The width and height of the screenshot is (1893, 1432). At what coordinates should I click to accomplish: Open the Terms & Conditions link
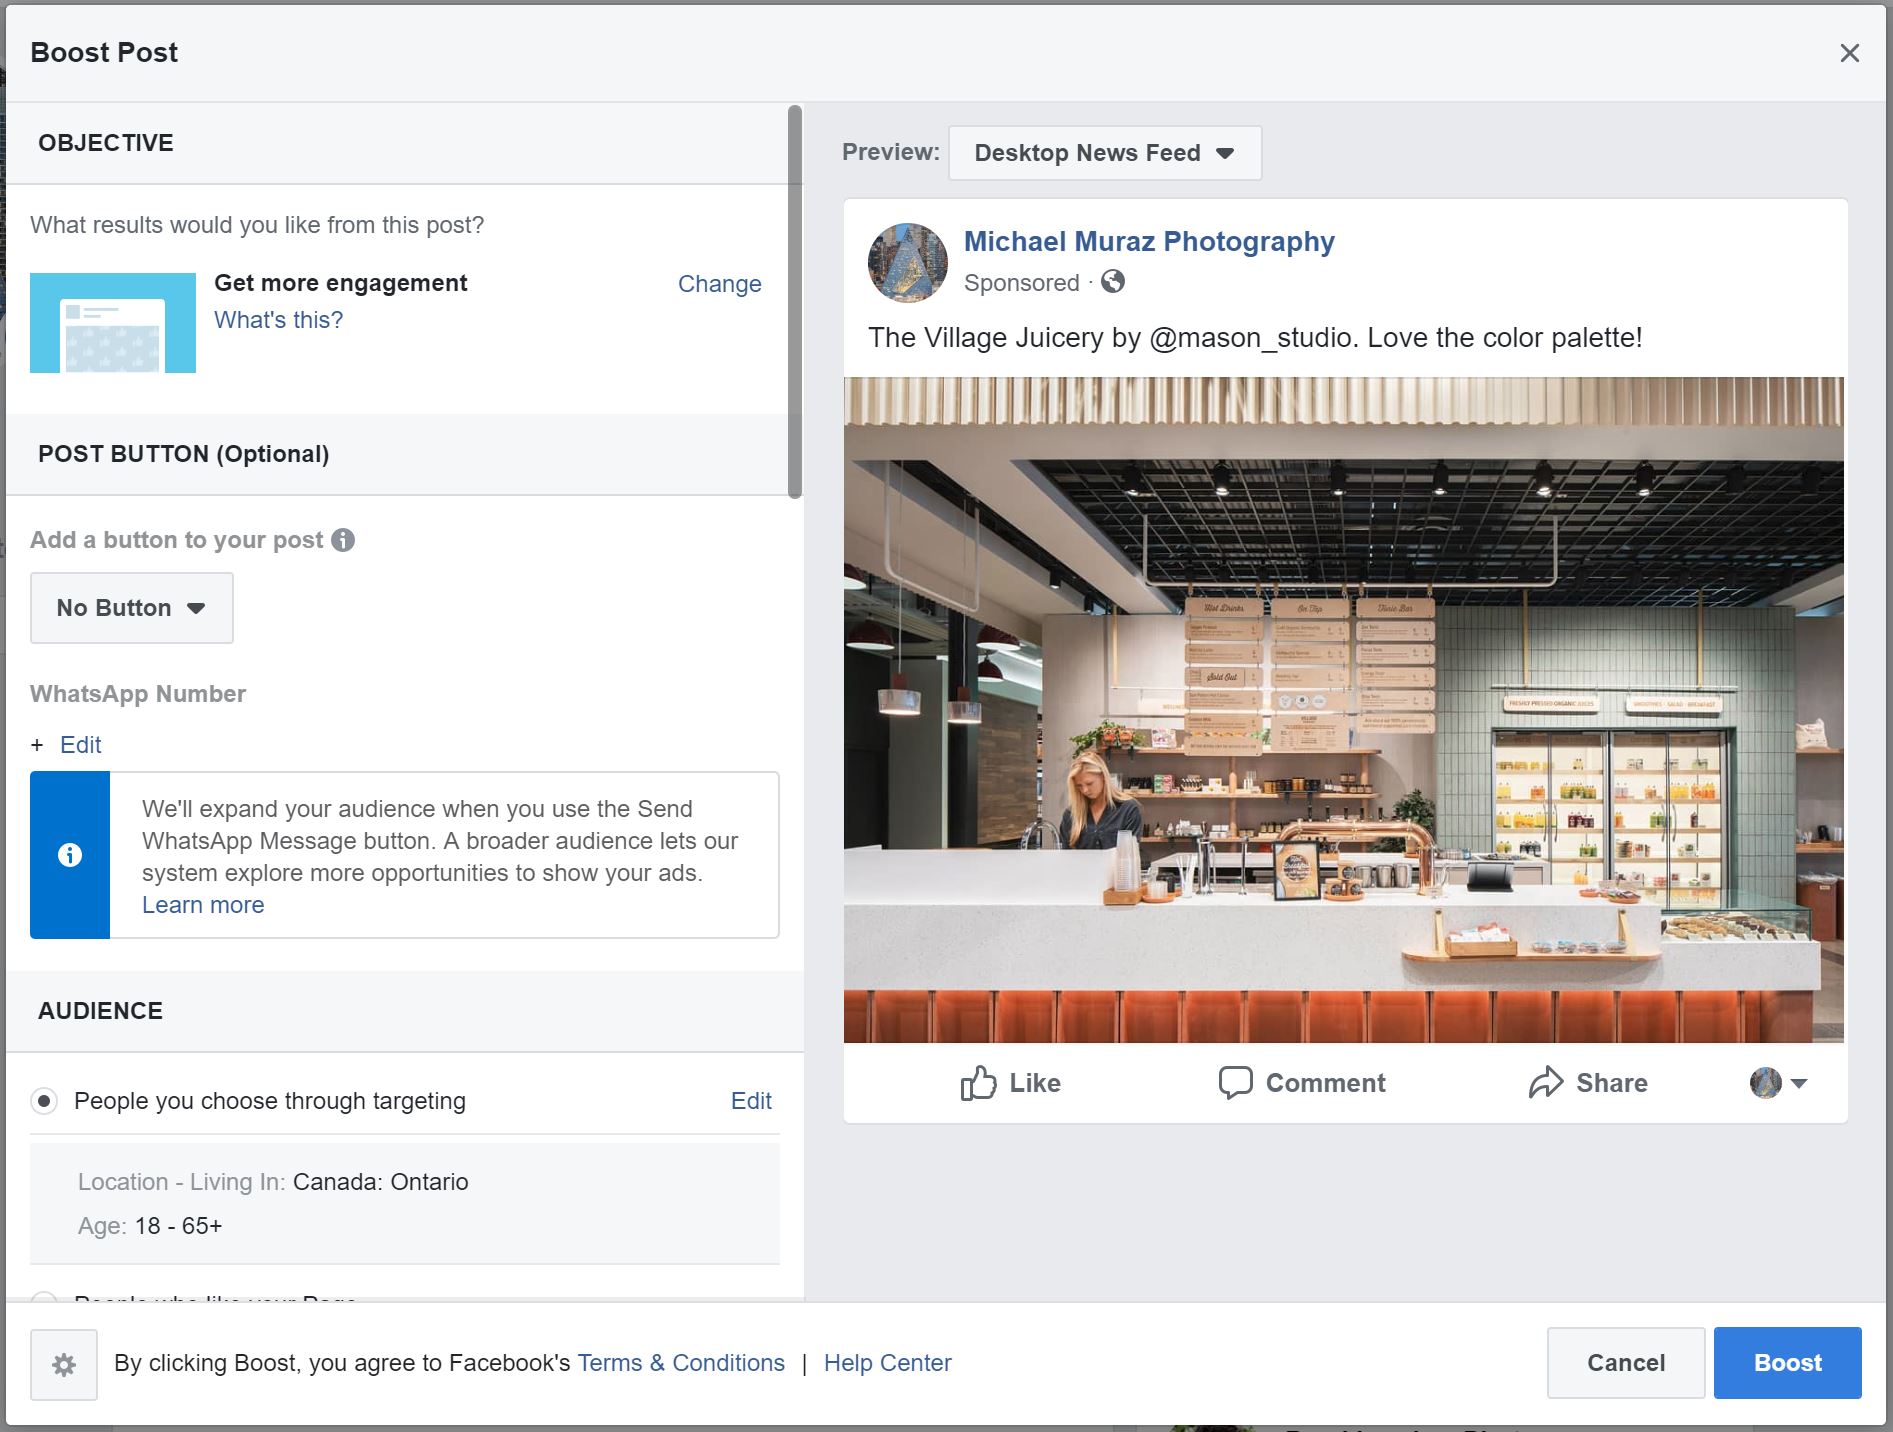(681, 1363)
